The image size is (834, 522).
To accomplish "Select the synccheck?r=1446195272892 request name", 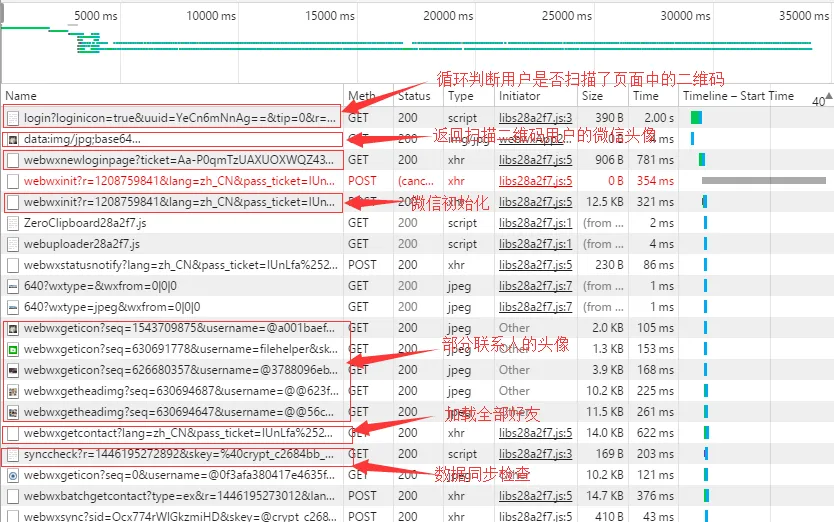I will (179, 454).
